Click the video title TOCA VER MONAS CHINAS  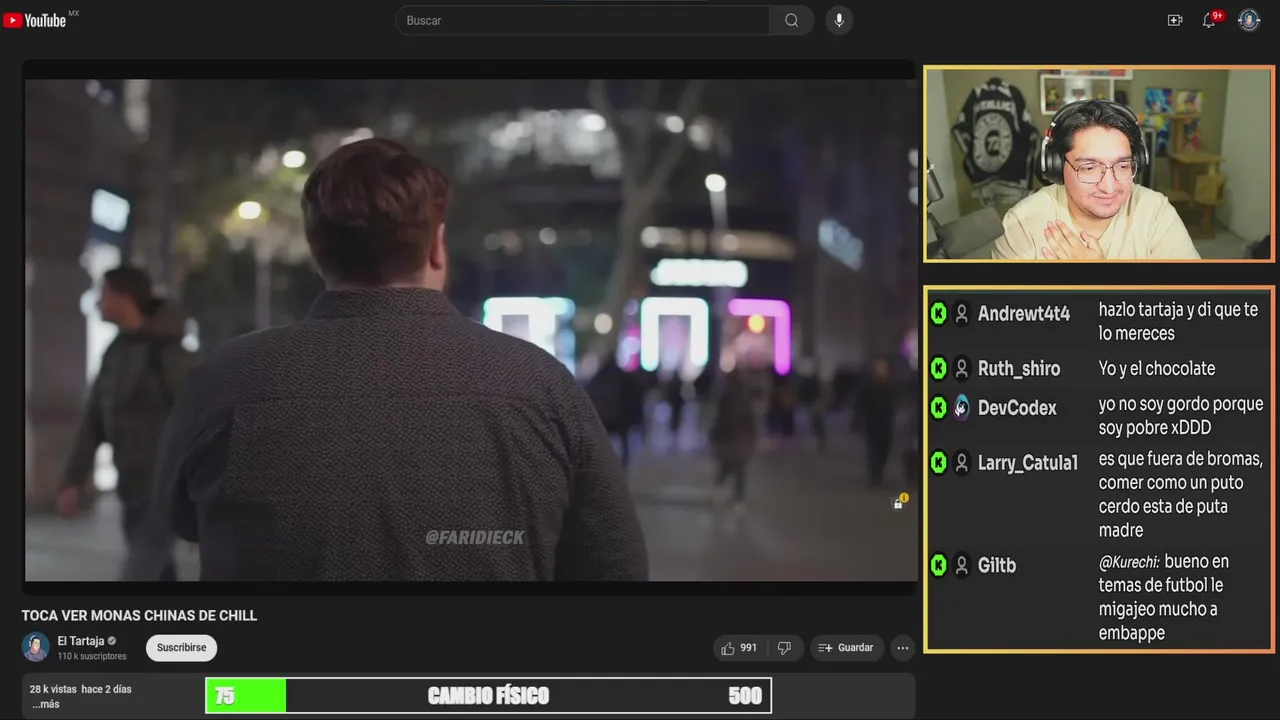pos(139,615)
